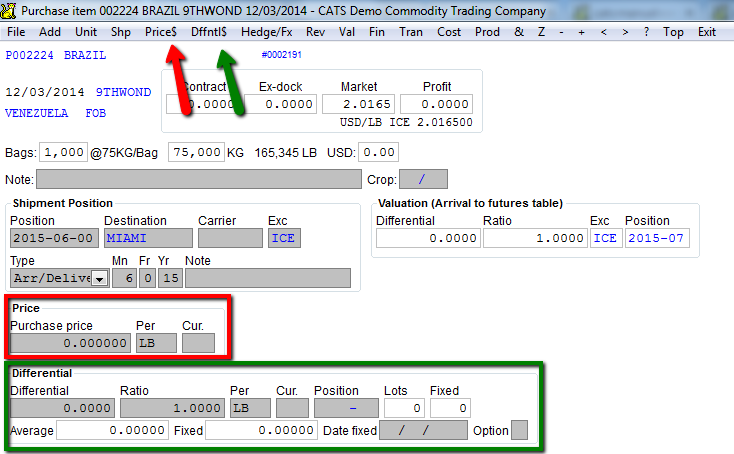Click the Valuation Position 2015-07 field

click(x=657, y=238)
